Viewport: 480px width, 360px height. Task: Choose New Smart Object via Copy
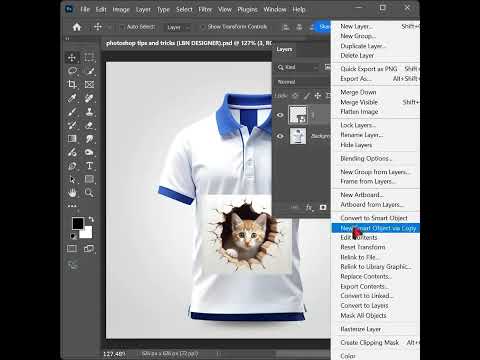(376, 228)
